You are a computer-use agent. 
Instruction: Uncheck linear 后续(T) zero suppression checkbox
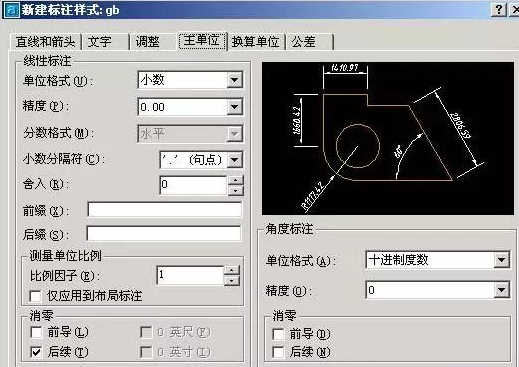click(x=36, y=352)
